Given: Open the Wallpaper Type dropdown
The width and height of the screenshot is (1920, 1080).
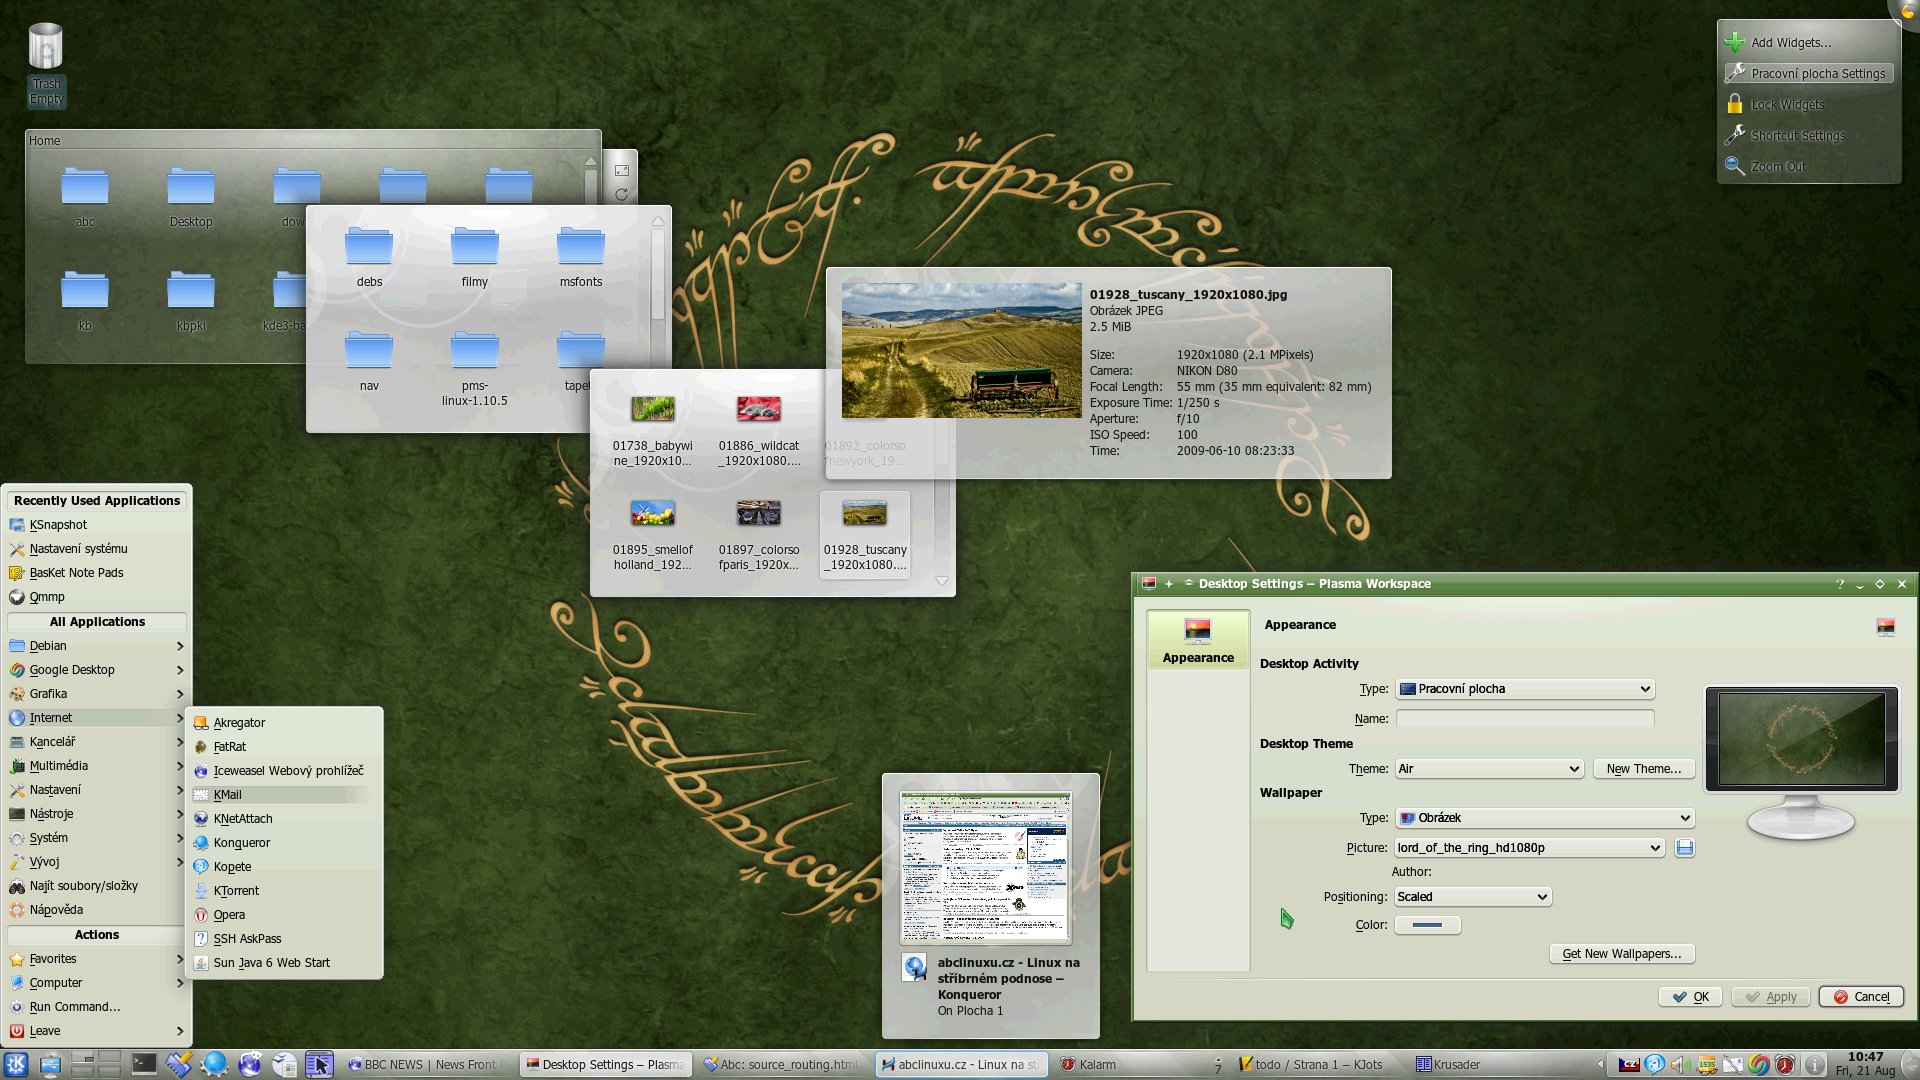Looking at the screenshot, I should (1545, 818).
